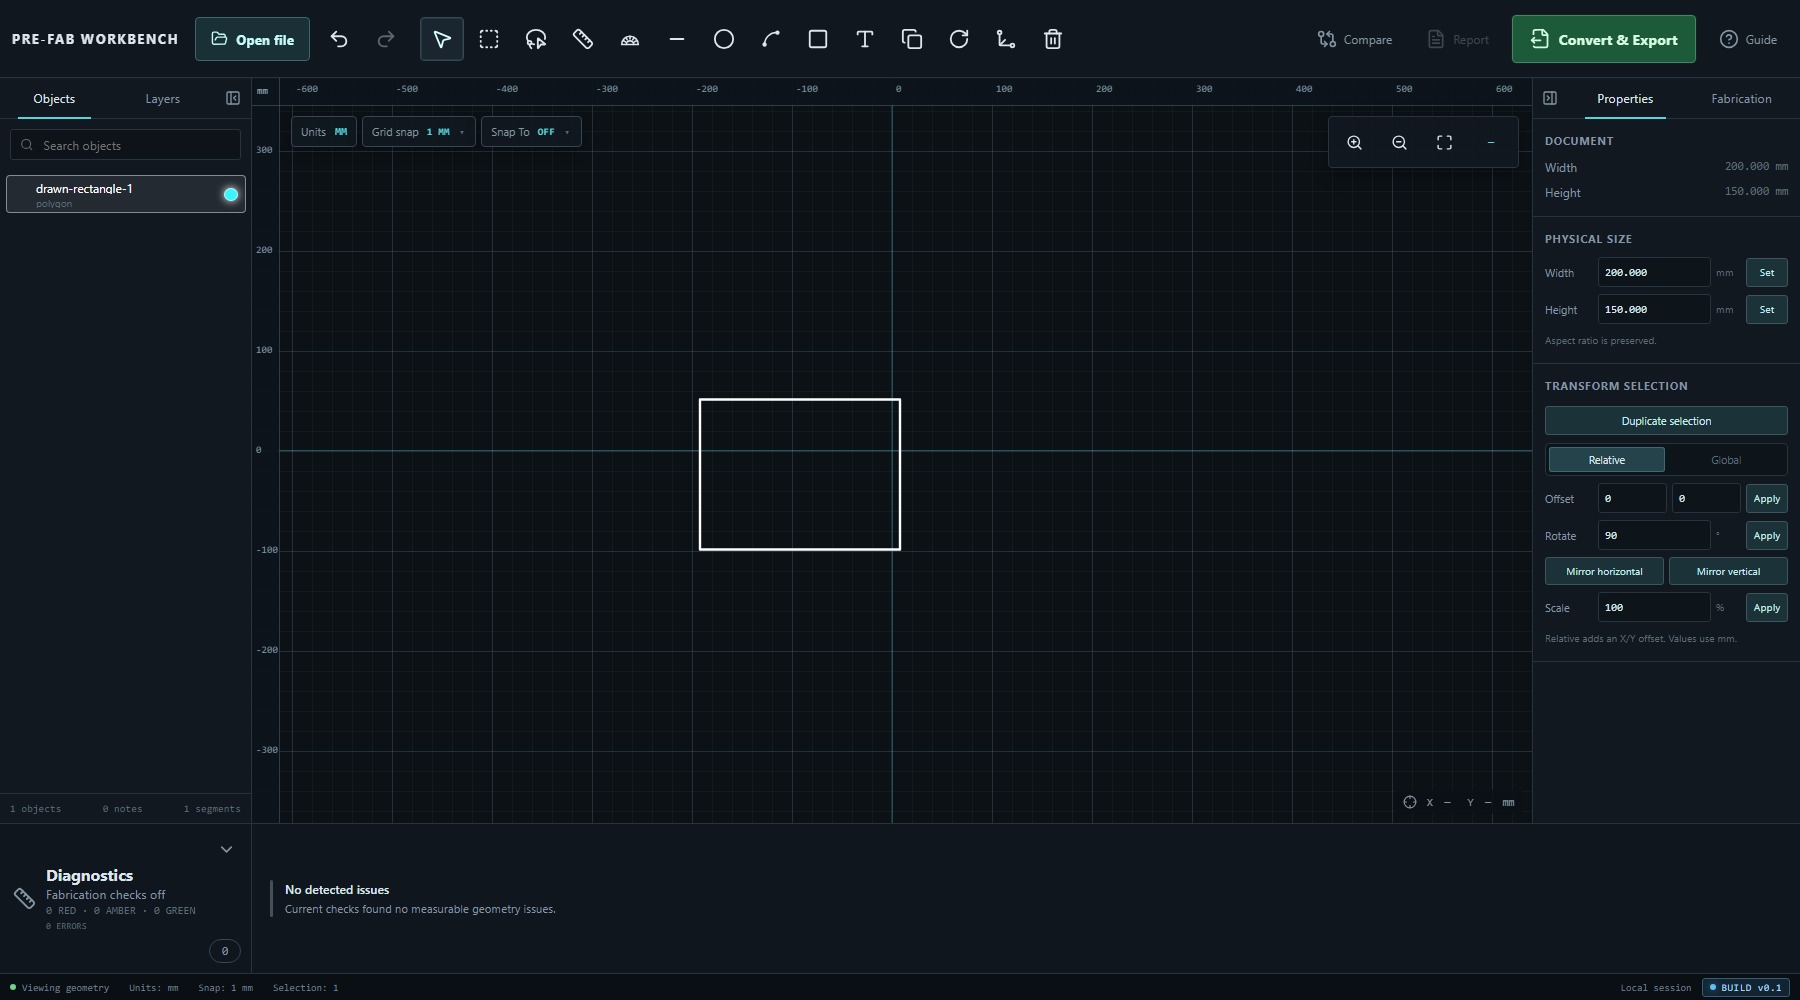Select the arc curve tool
This screenshot has width=1800, height=1000.
(771, 40)
